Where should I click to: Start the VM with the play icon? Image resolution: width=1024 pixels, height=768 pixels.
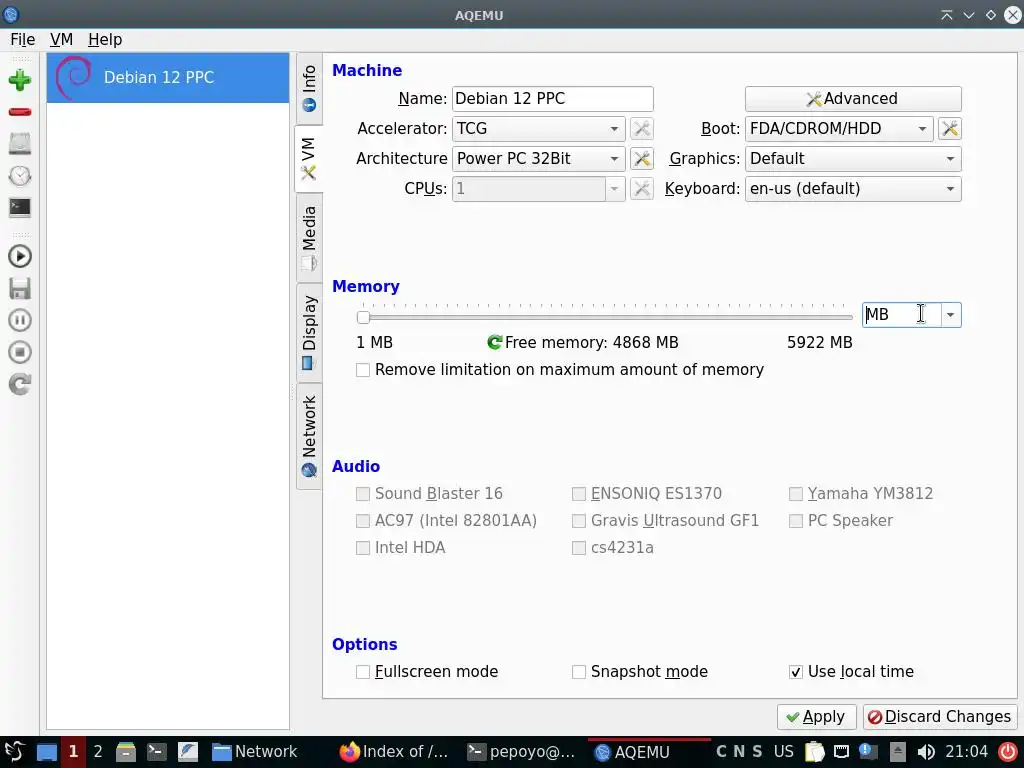tap(20, 256)
